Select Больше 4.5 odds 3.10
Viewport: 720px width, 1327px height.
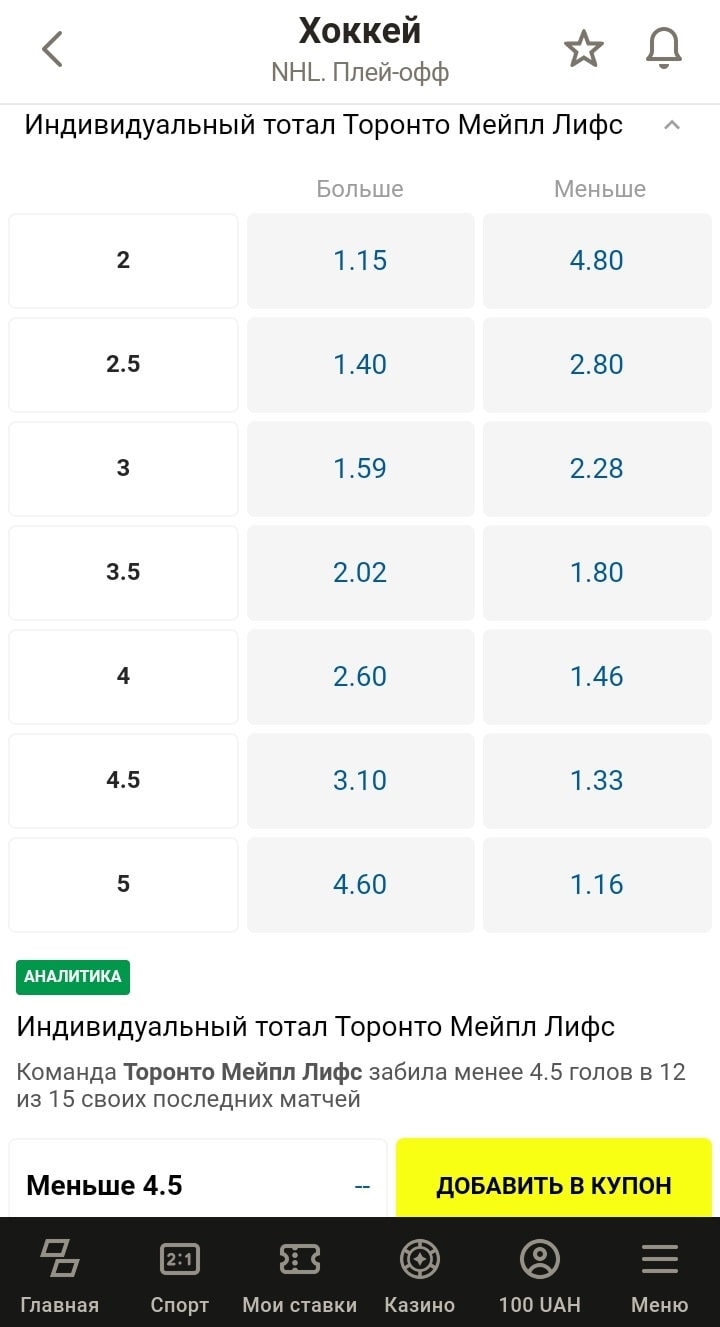pyautogui.click(x=360, y=781)
